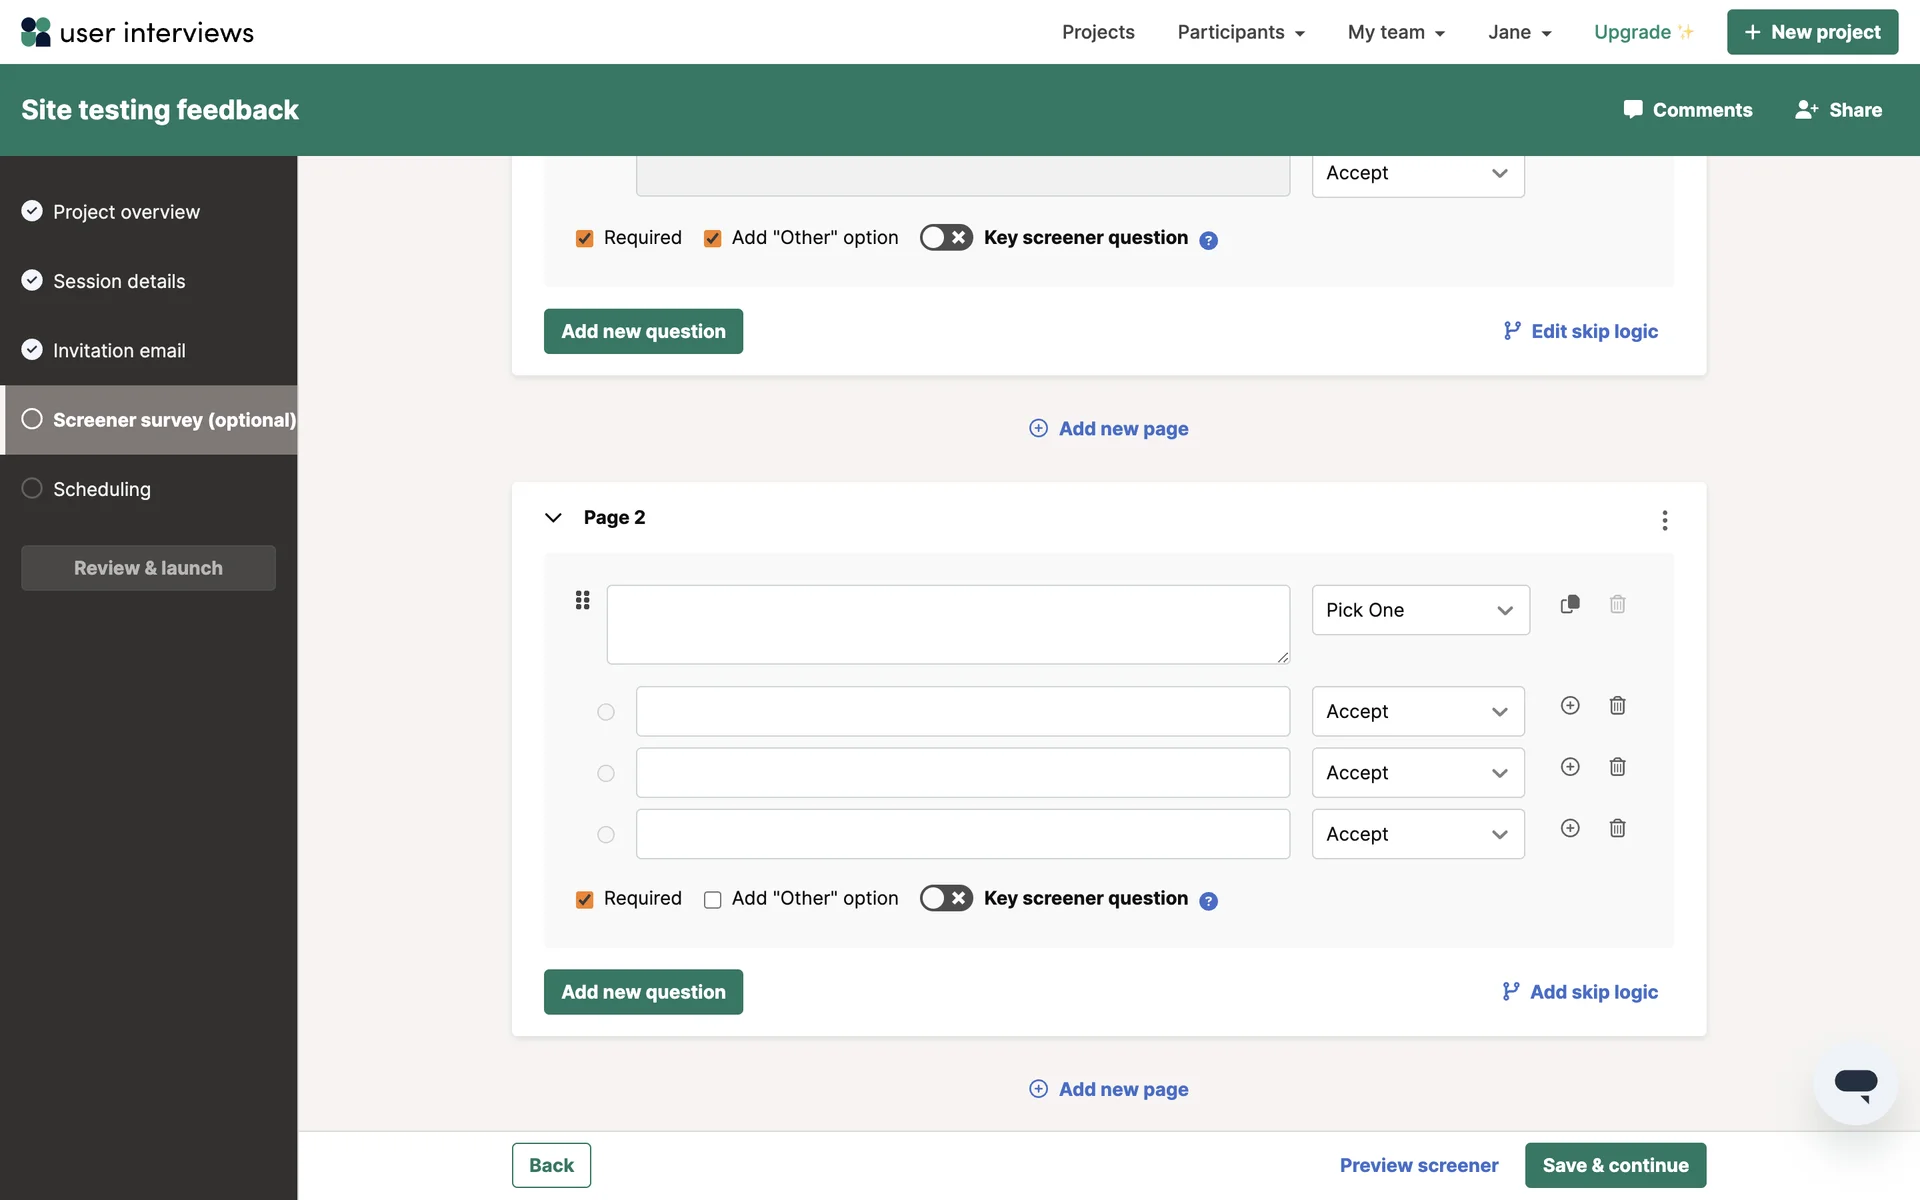Open the Page 2 three-dot options menu
Screen dimensions: 1920x1200
pos(1664,520)
